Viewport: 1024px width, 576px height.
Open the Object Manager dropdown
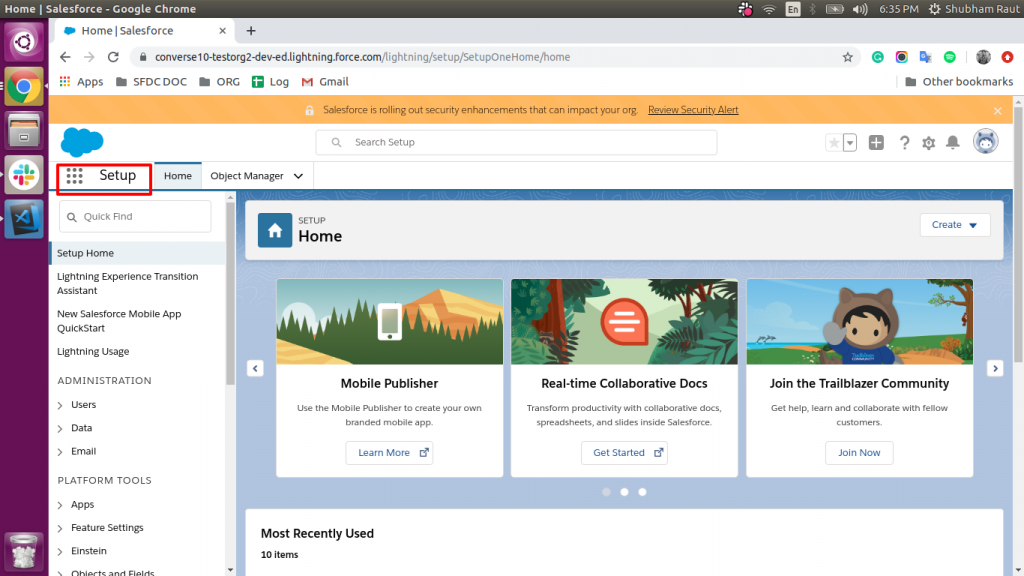point(255,175)
